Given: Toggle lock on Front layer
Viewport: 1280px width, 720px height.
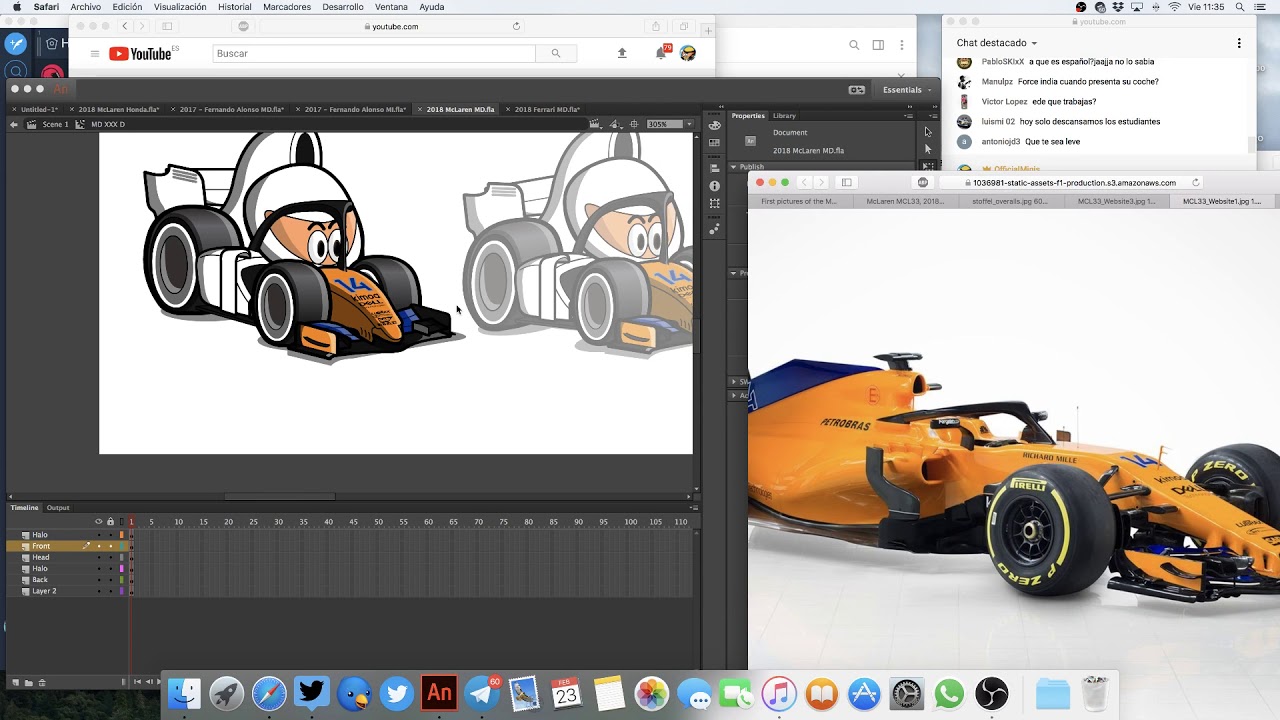Looking at the screenshot, I should click(x=111, y=546).
